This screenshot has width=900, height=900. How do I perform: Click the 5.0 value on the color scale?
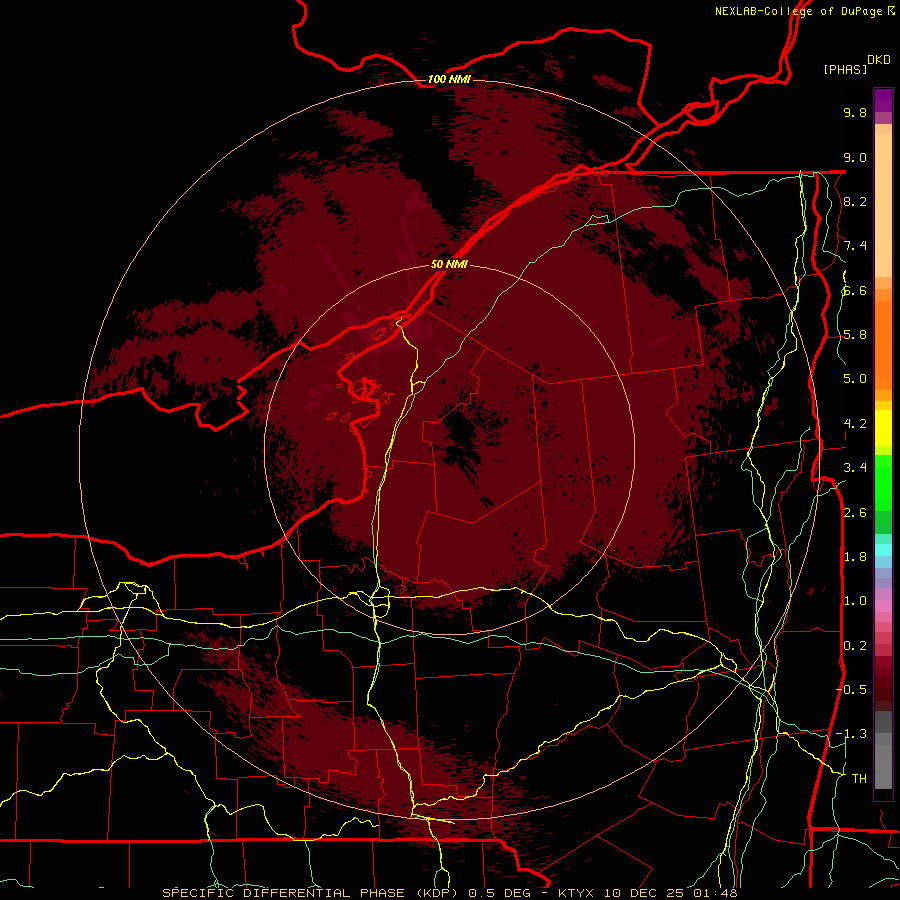pyautogui.click(x=855, y=379)
